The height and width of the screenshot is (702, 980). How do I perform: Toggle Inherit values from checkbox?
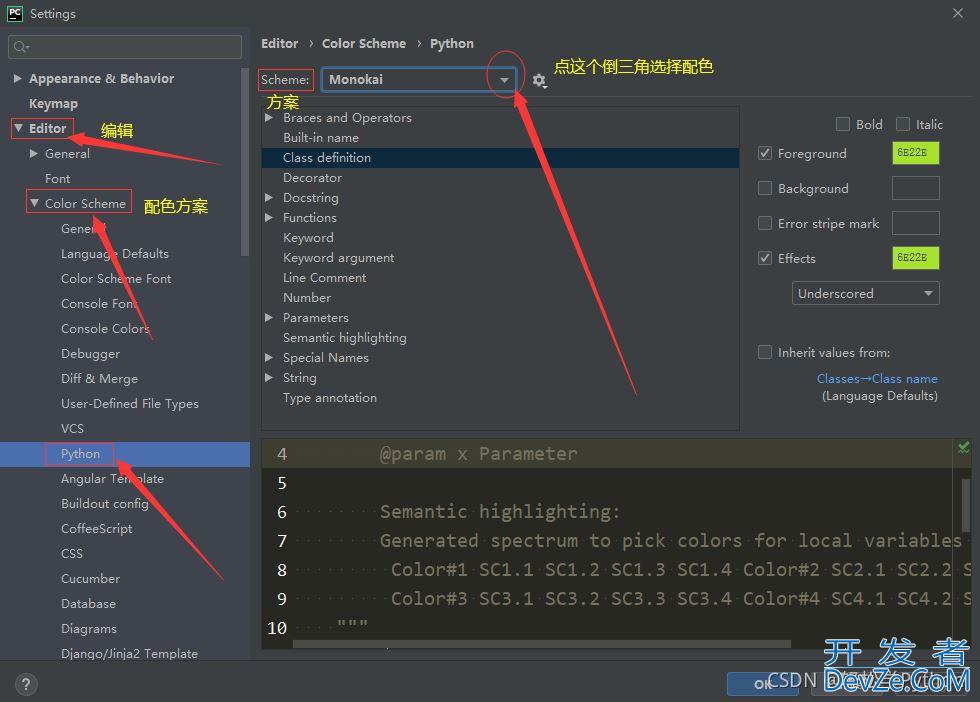[x=764, y=353]
